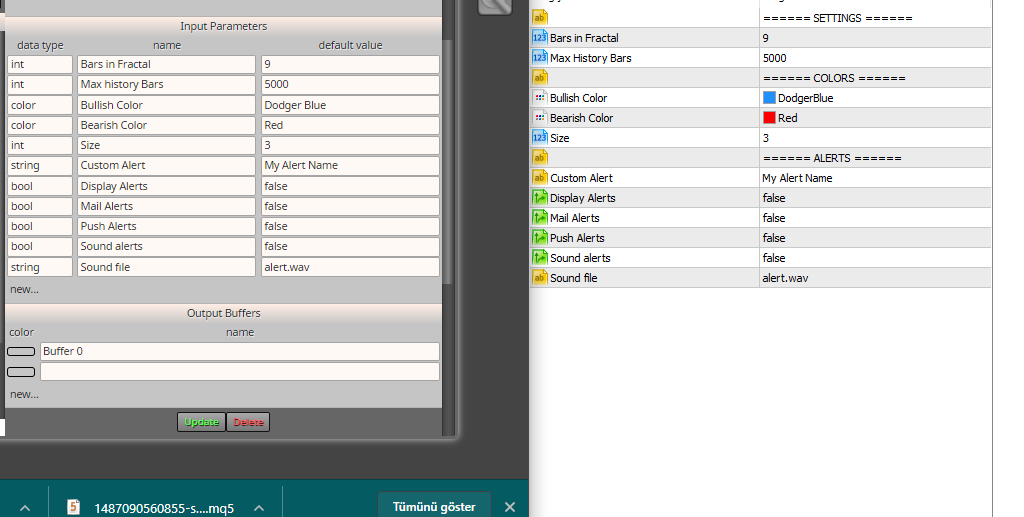Screen dimensions: 1024x517
Task: Edit data type field of Bearish Color row
Action: [x=40, y=125]
